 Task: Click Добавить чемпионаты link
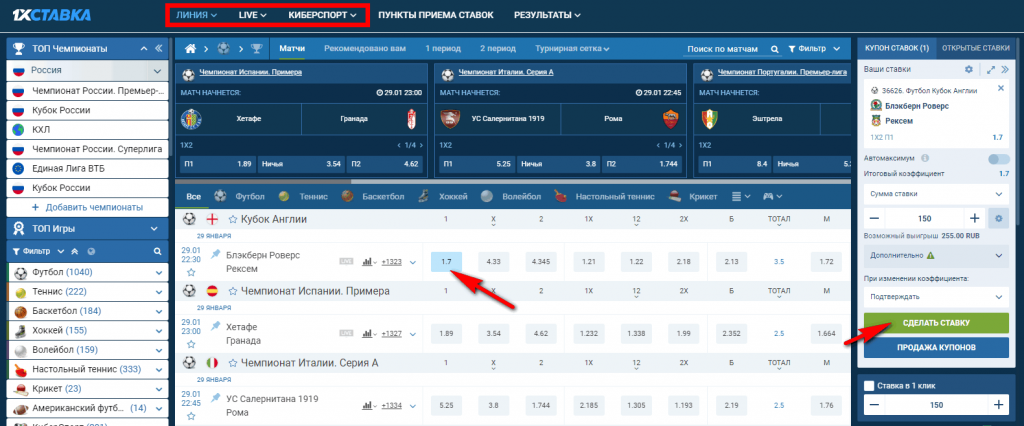click(x=88, y=207)
